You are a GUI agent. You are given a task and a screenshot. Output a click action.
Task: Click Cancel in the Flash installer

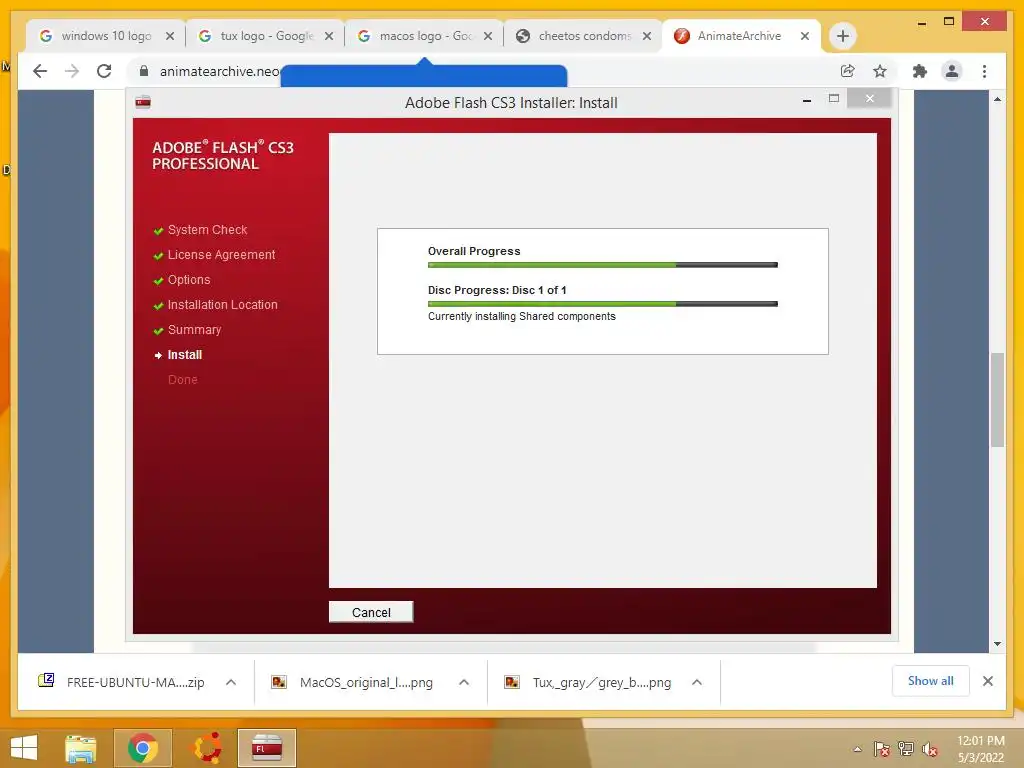371,612
